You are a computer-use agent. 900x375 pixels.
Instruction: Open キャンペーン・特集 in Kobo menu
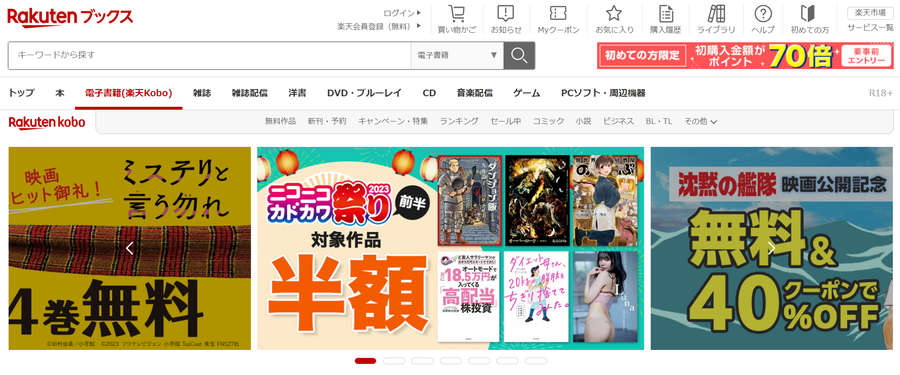(393, 121)
